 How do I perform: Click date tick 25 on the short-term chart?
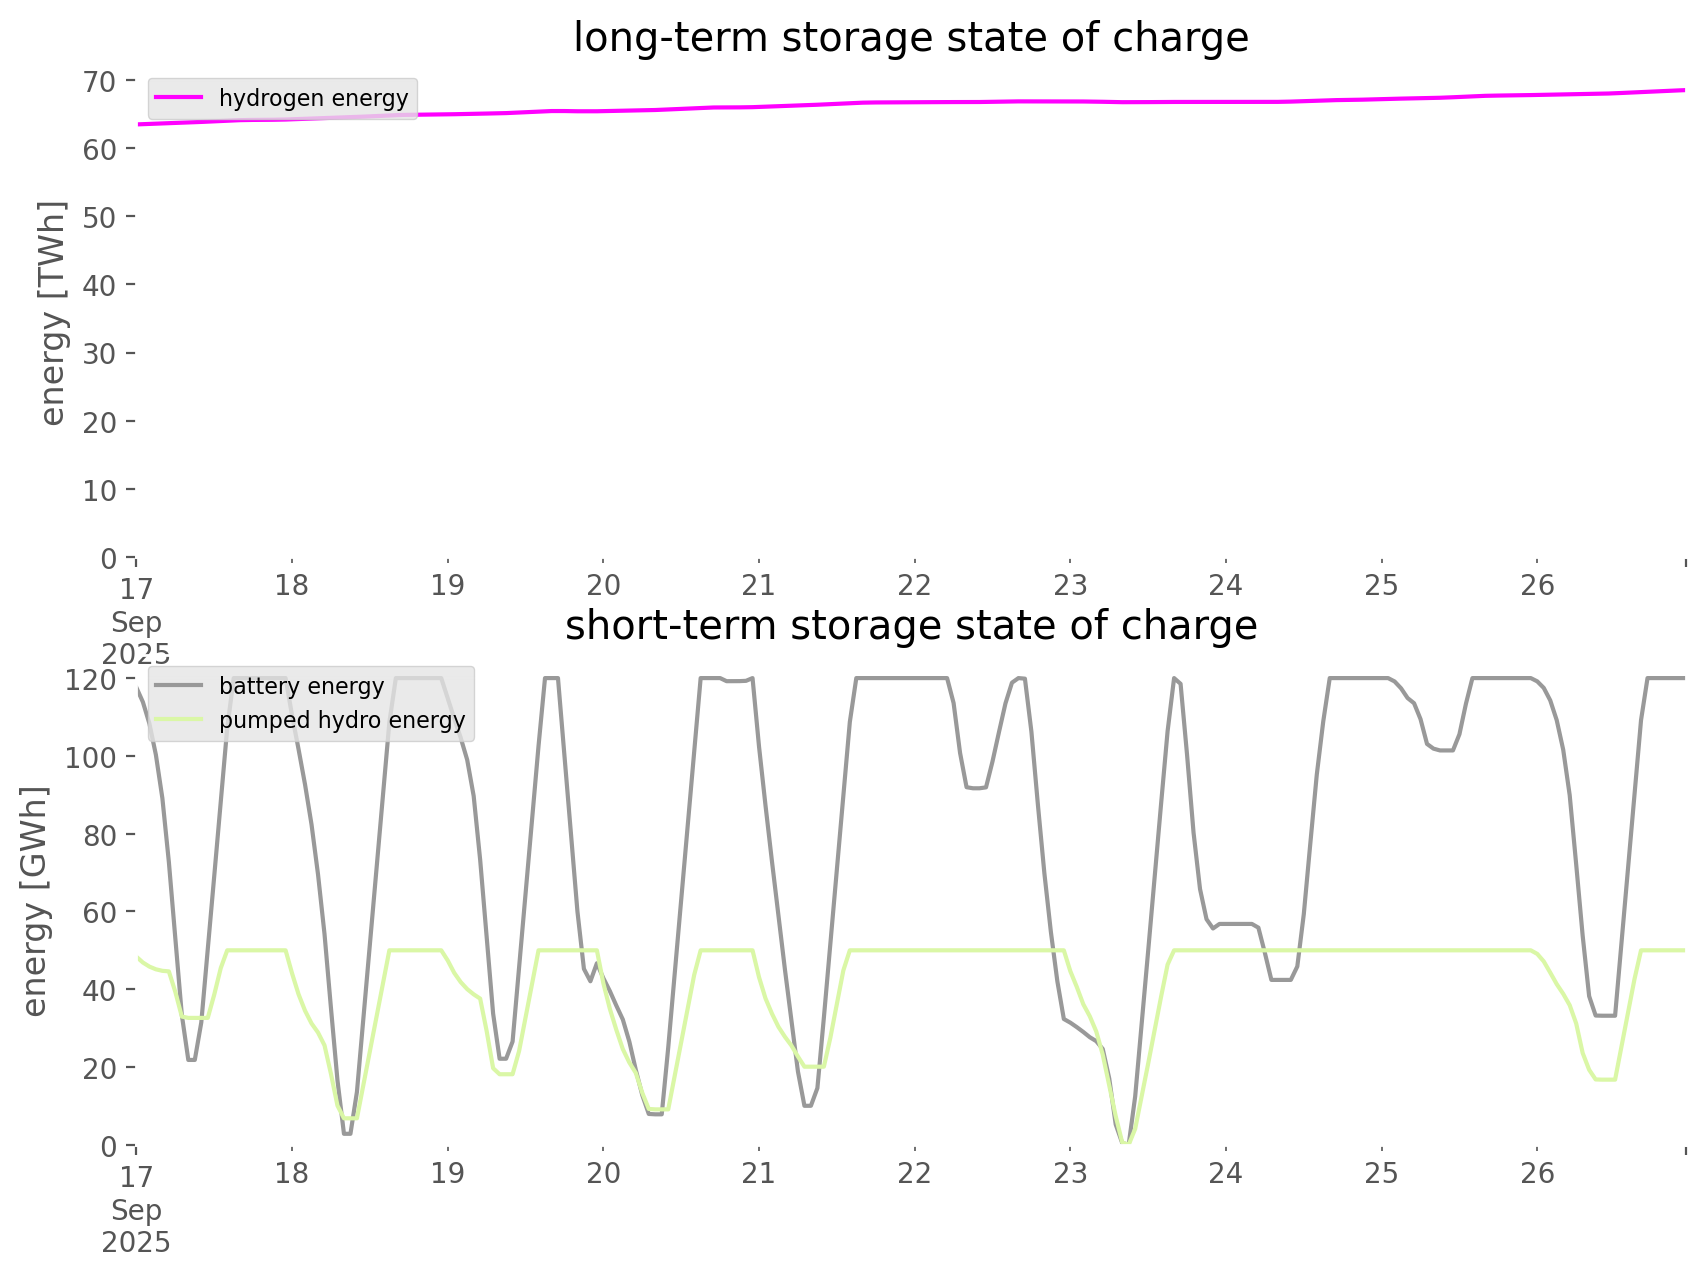click(x=1381, y=1173)
